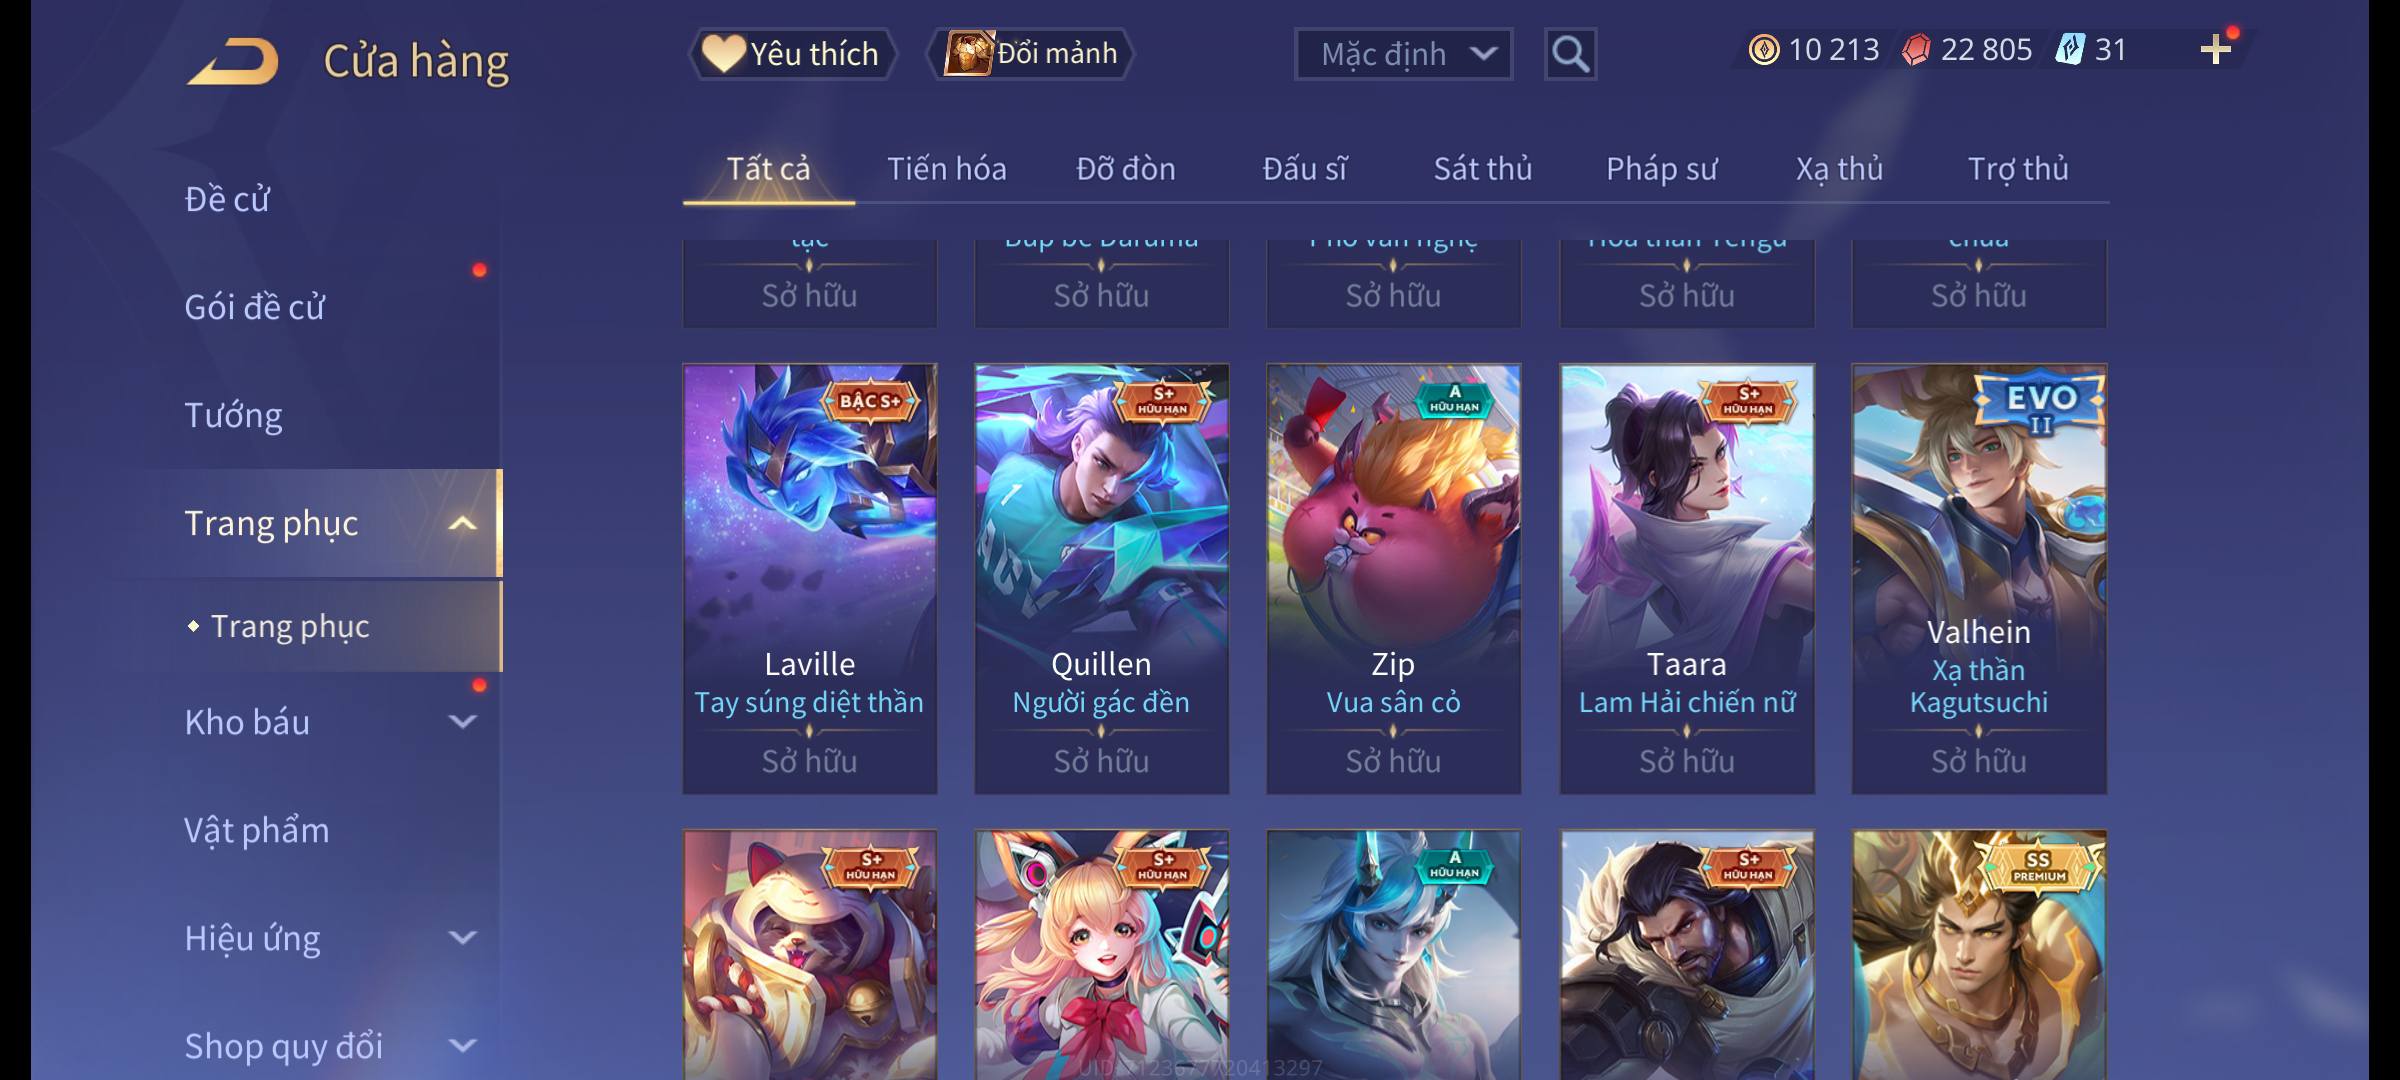Open Tướng in the sidebar
Screen dimensions: 2400x1080
pyautogui.click(x=233, y=415)
